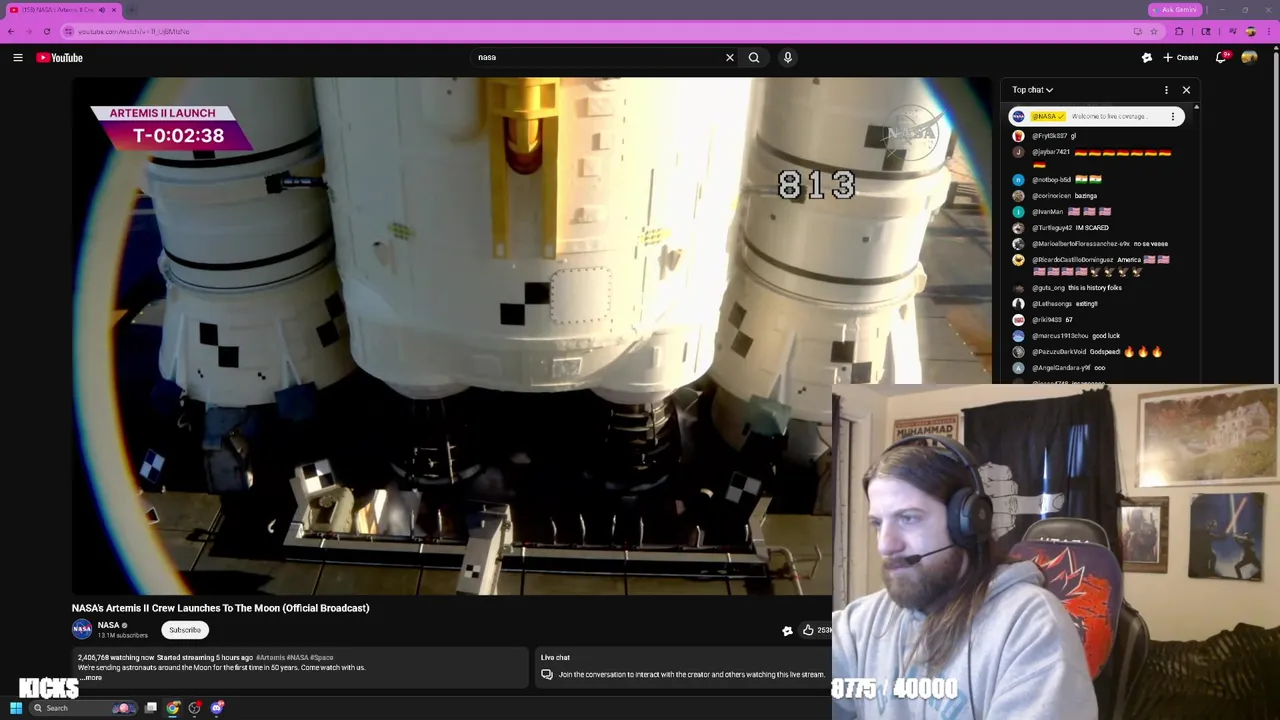Open the NASA channel name link
The width and height of the screenshot is (1280, 720).
pyautogui.click(x=109, y=625)
